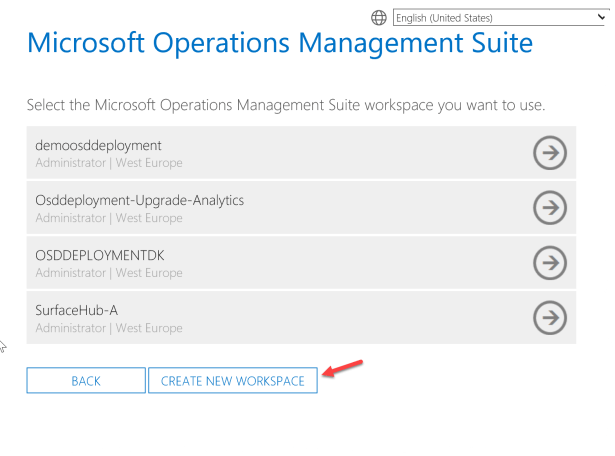Viewport: 615px width, 456px height.
Task: Click the arrow icon for Osddeployment-Upgrade-Analytics
Action: 550,208
